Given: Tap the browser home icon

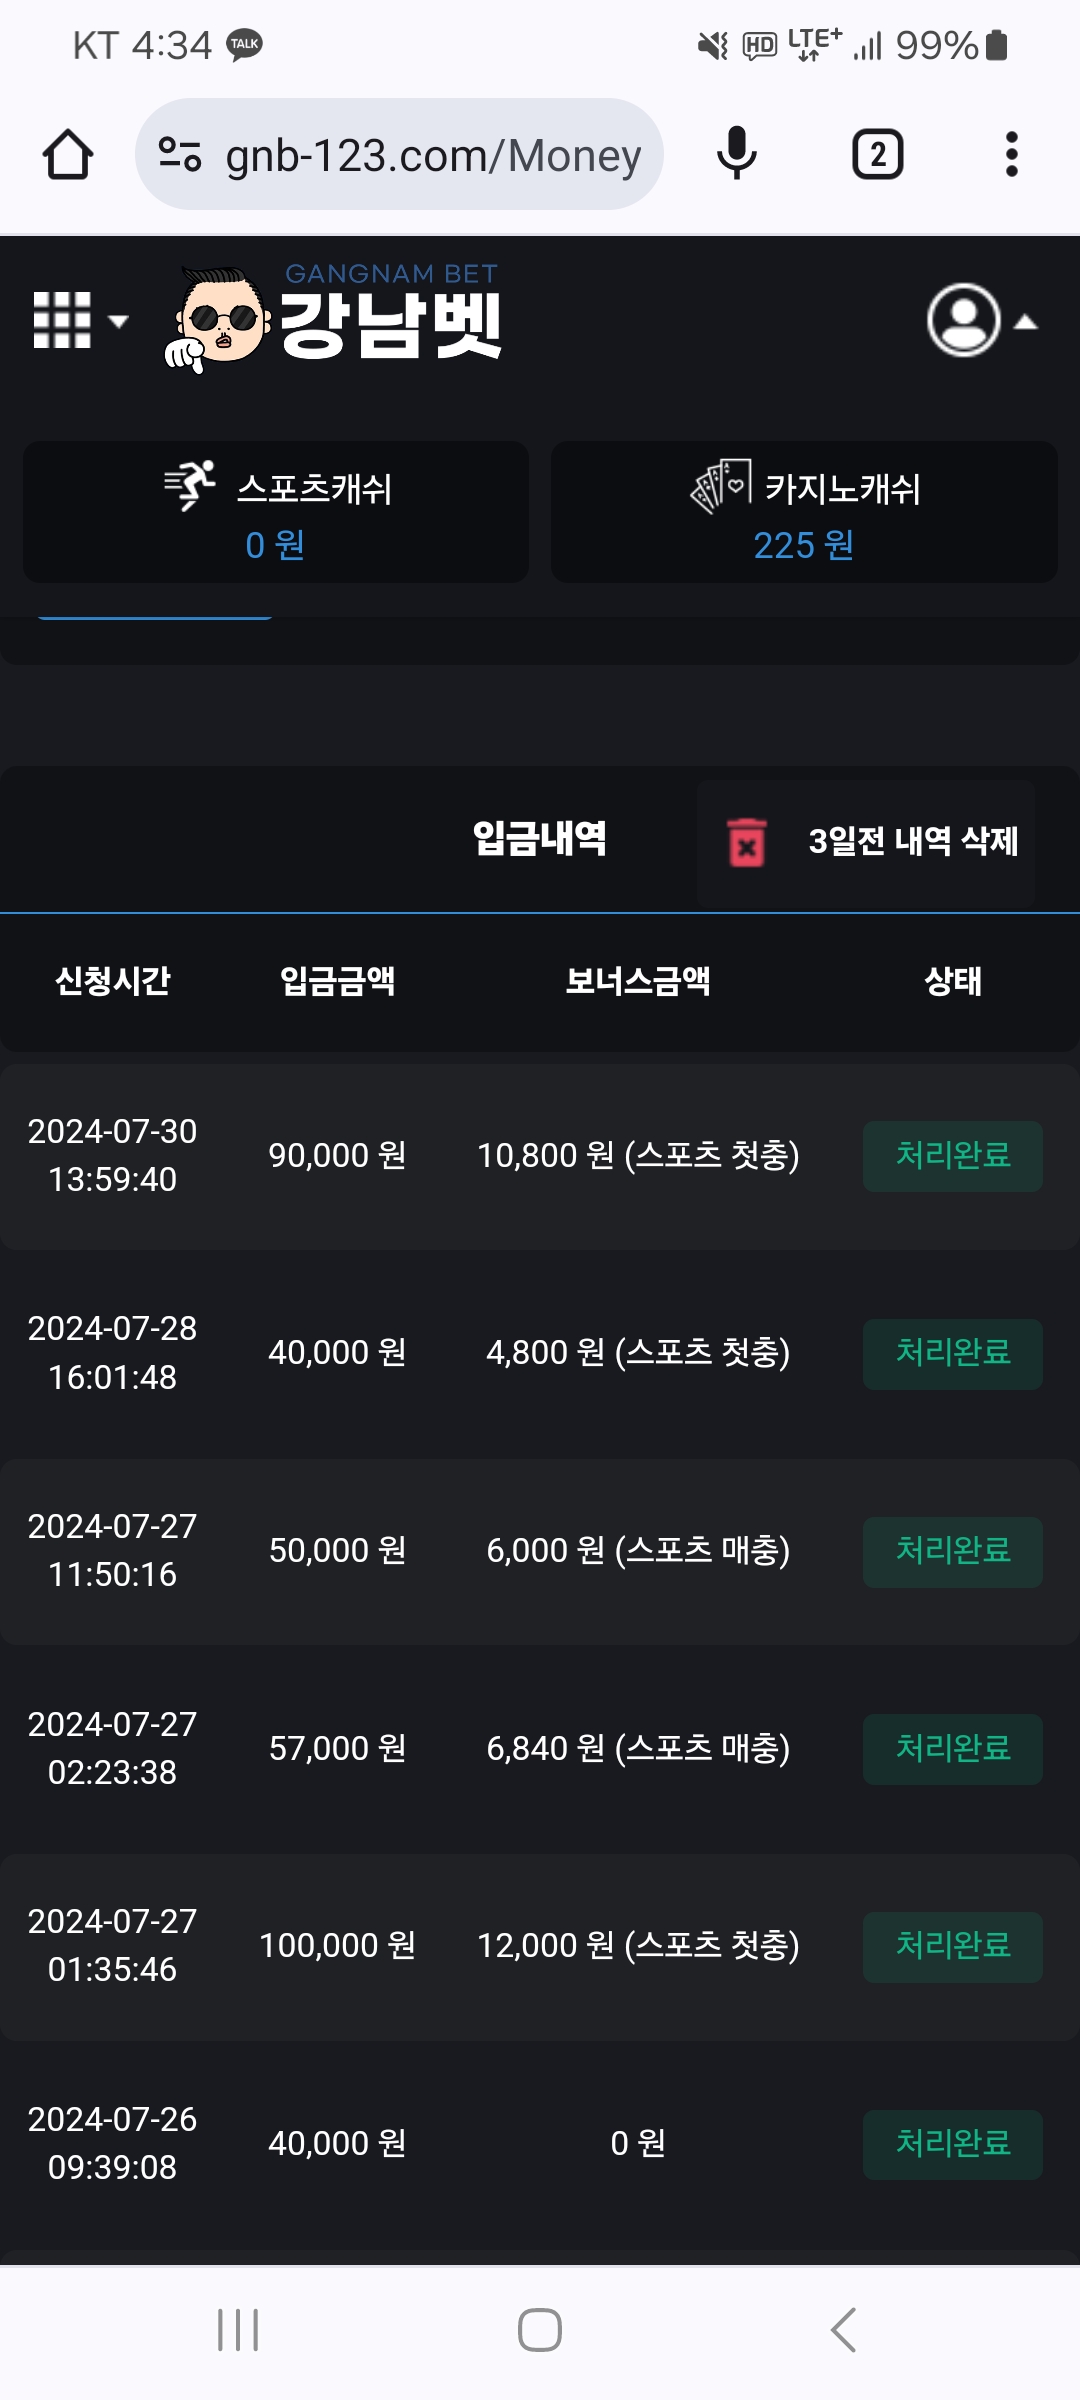Looking at the screenshot, I should pos(68,155).
